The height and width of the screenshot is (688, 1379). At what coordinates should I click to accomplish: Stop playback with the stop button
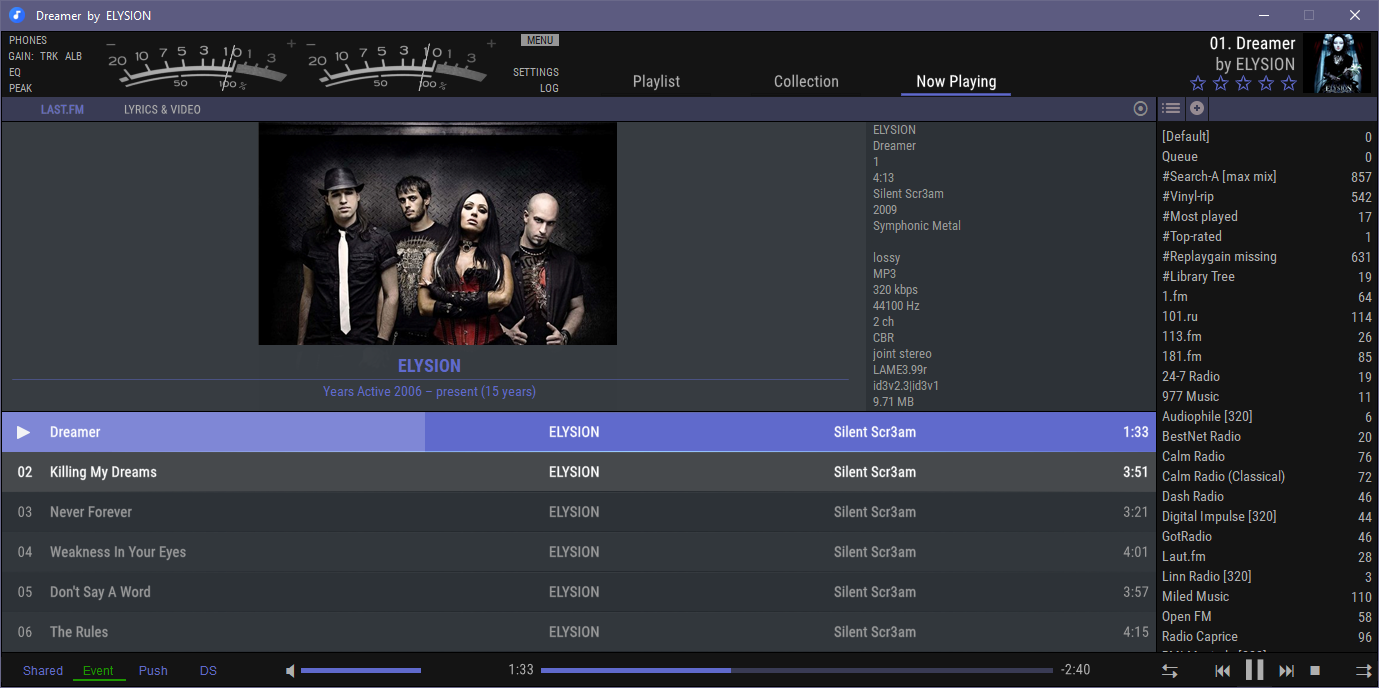coord(1316,671)
